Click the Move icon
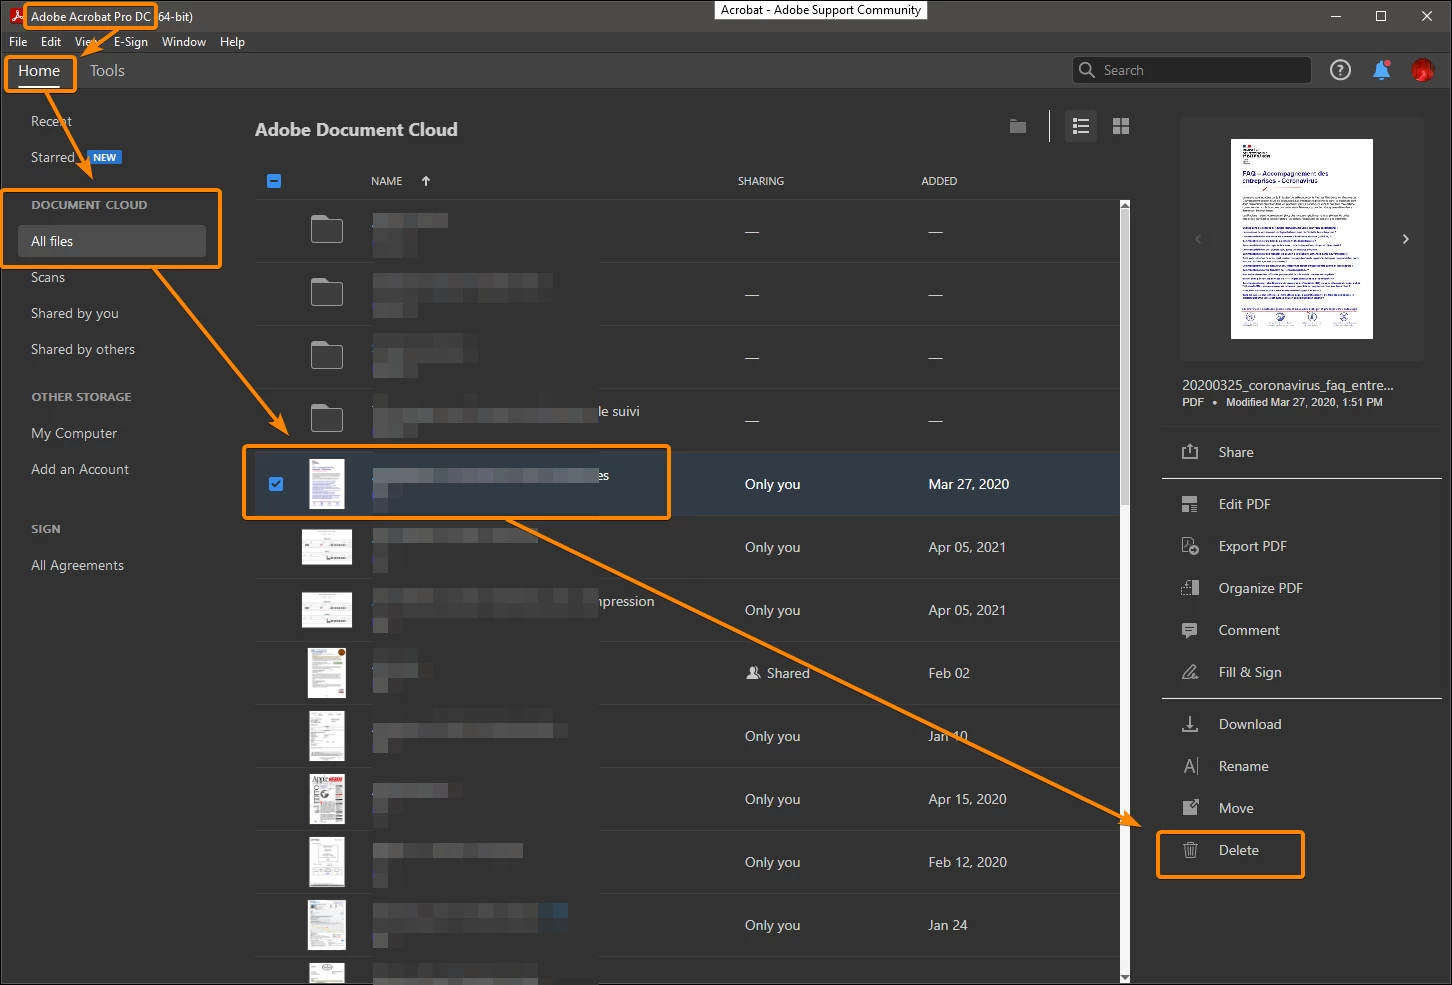Screen dimensions: 1452x985 click(x=1190, y=808)
